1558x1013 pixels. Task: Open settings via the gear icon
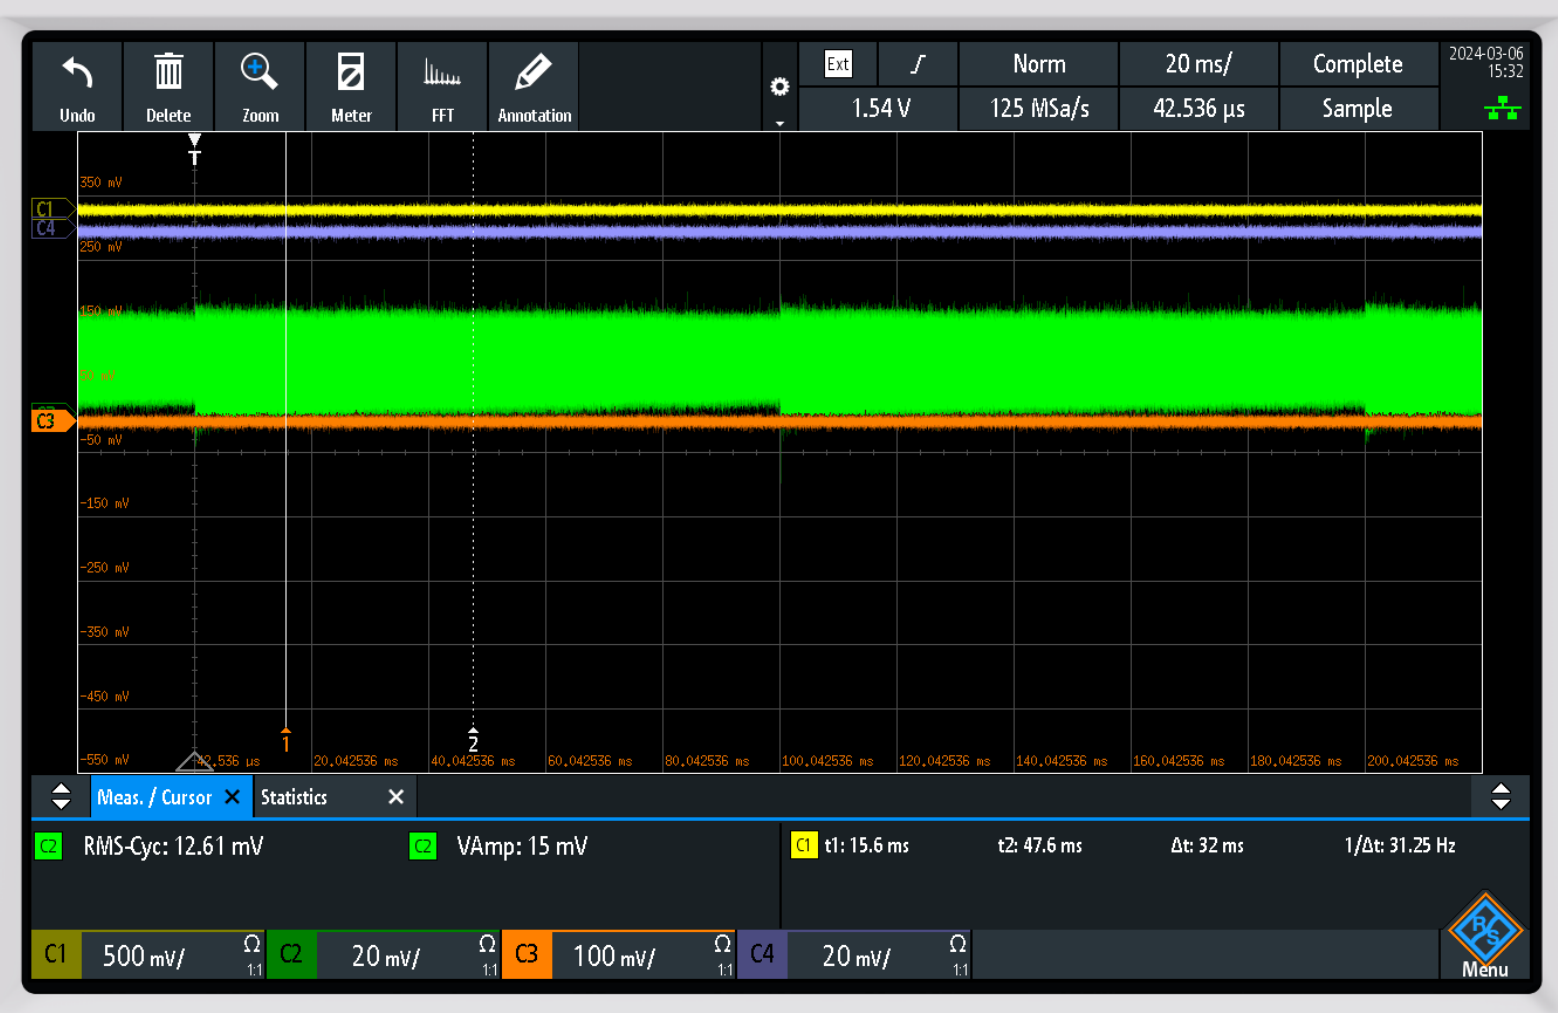pyautogui.click(x=780, y=87)
